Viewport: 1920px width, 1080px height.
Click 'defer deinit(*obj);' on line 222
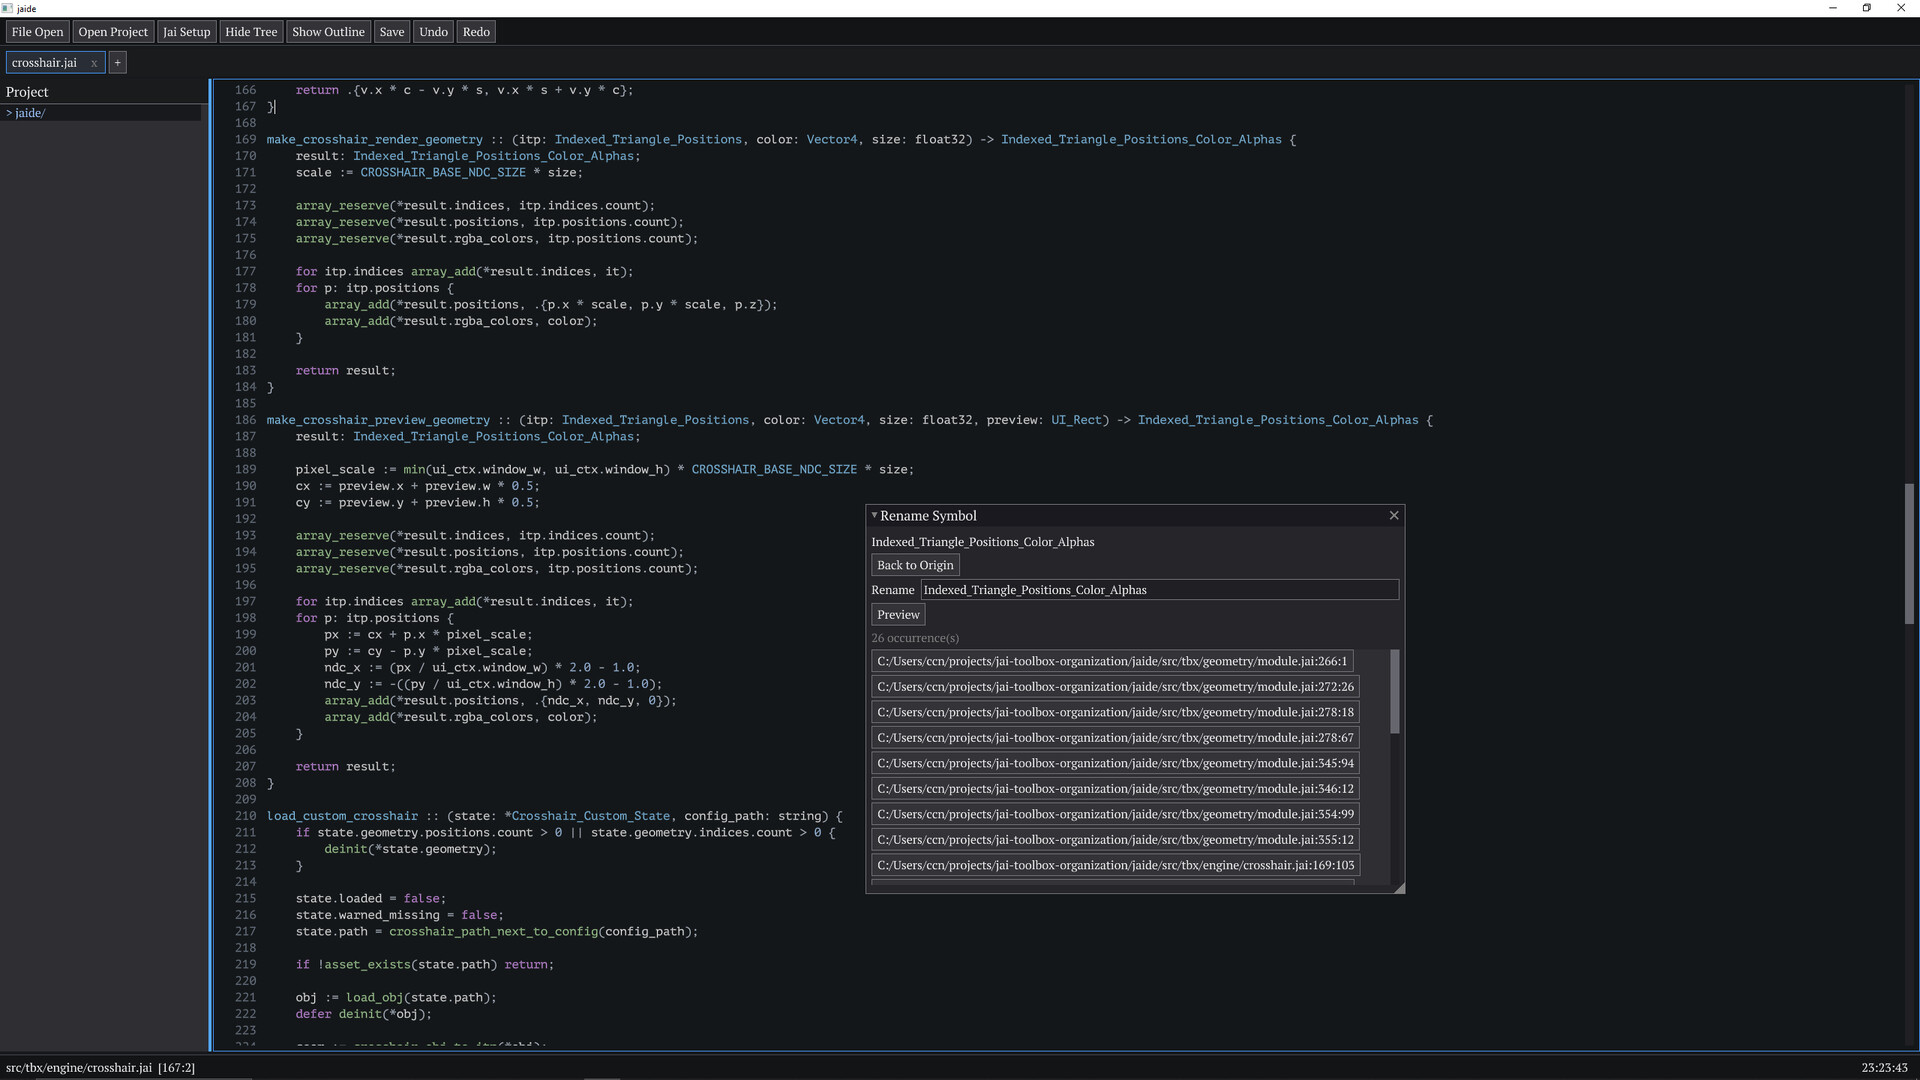coord(363,1014)
